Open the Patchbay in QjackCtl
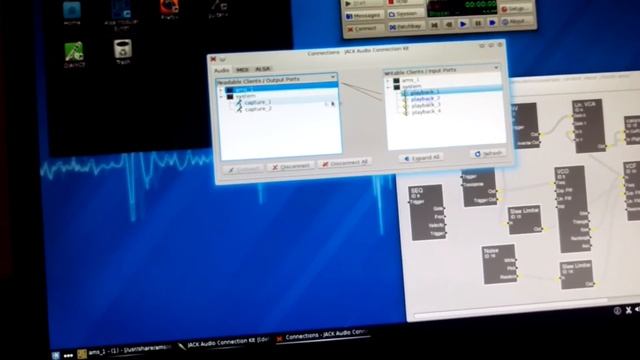The width and height of the screenshot is (640, 360). 405,27
